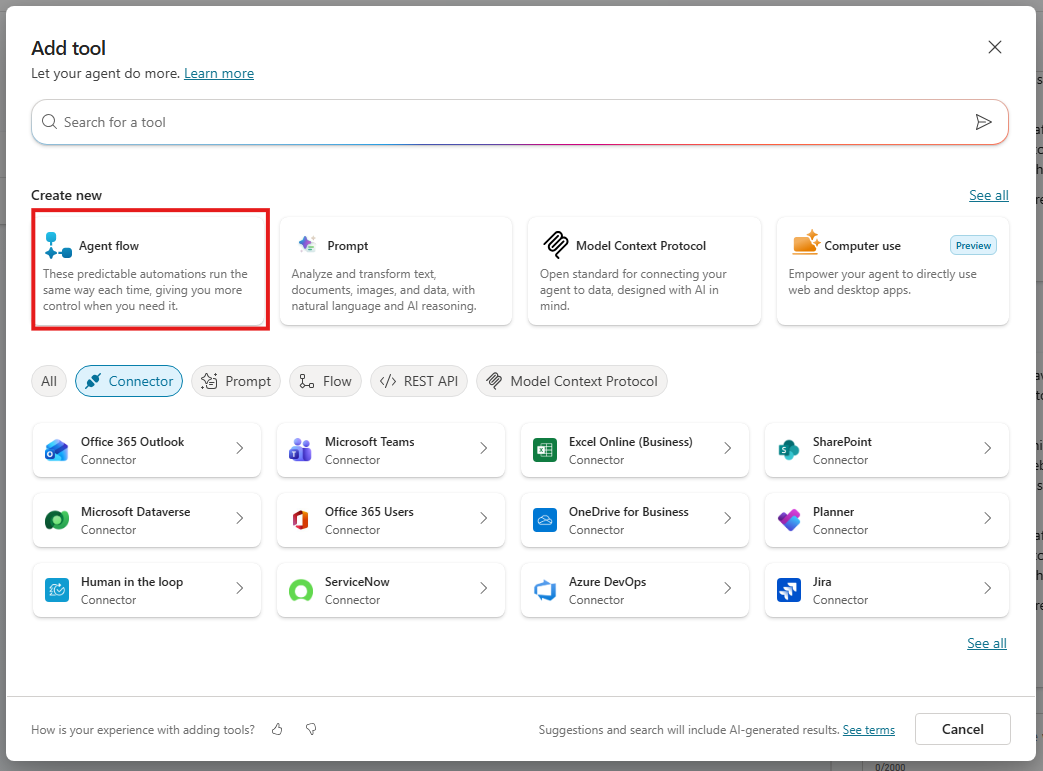
Task: Click the Computer use description text
Action: 882,282
